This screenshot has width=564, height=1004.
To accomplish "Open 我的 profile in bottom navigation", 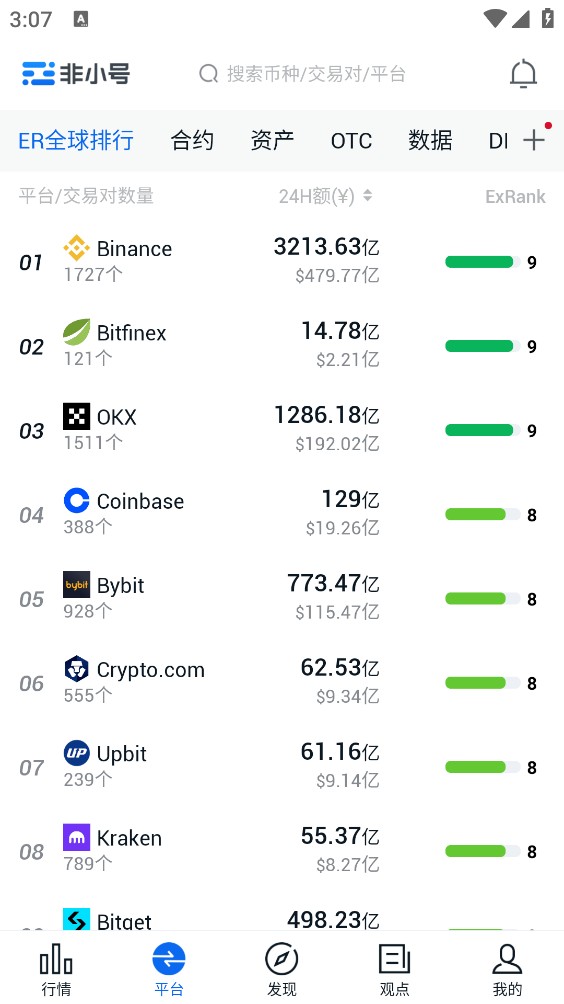I will pos(507,969).
